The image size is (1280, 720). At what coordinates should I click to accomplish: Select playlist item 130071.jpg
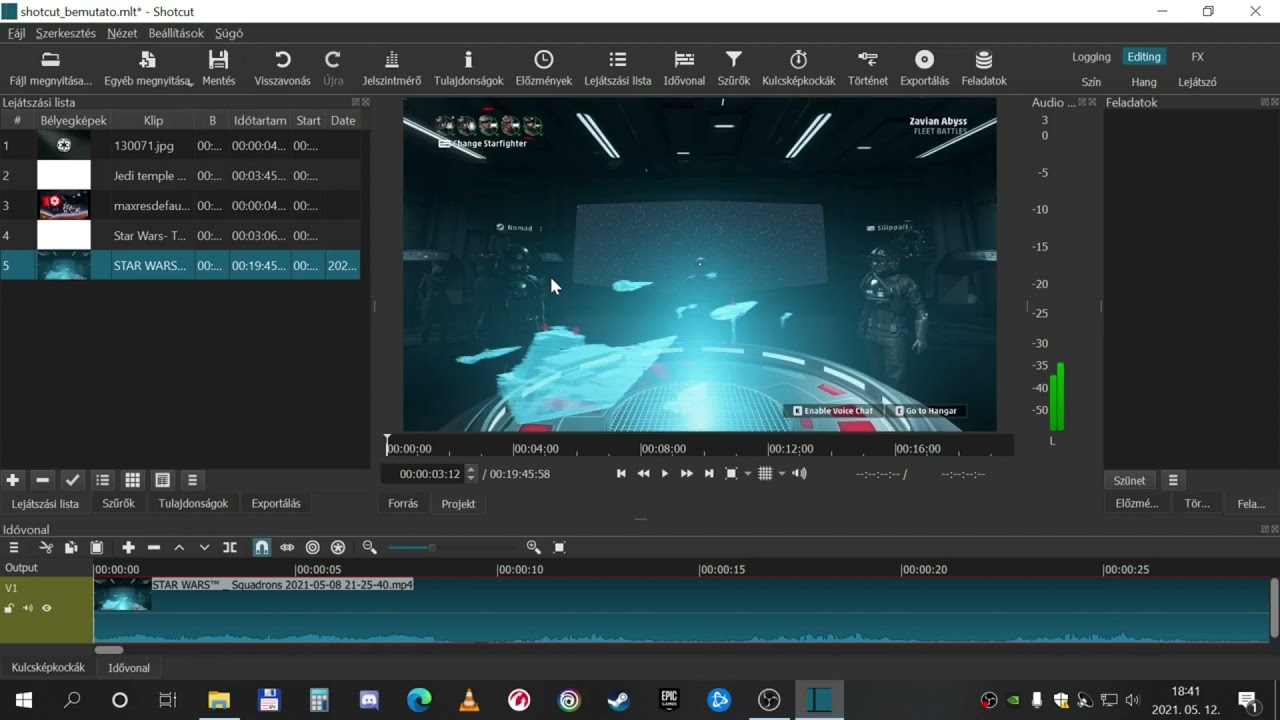pos(180,145)
